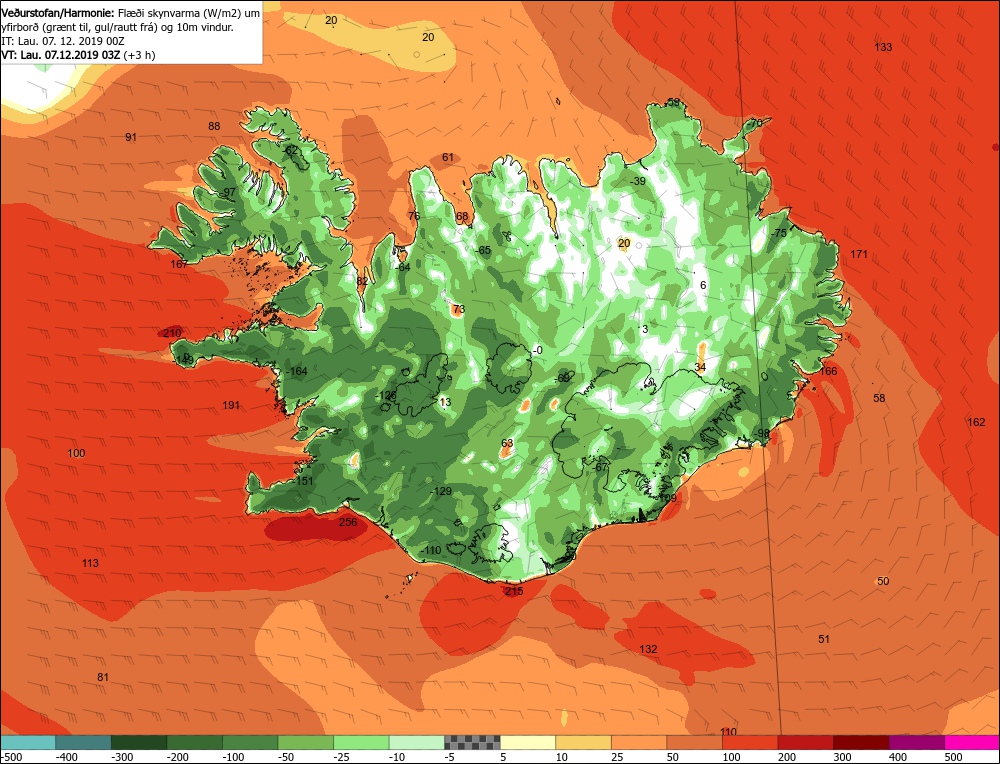Image resolution: width=1000 pixels, height=764 pixels.
Task: Pick the purple swatch between 400 and 500
Action: 916,742
